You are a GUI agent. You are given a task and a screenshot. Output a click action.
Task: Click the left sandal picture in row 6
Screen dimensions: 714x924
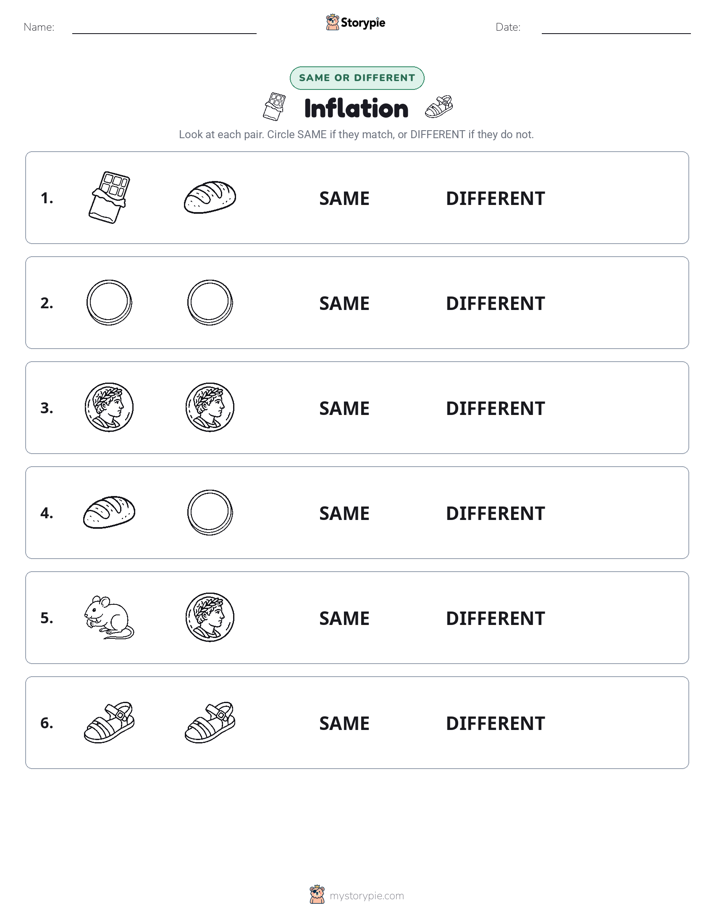109,722
